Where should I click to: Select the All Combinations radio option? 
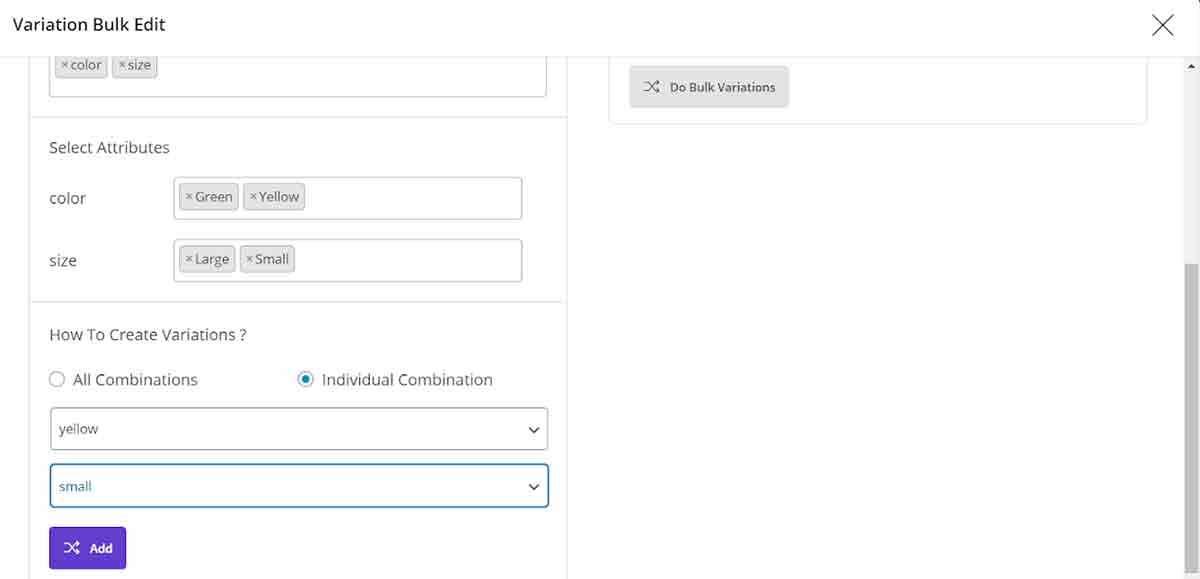click(57, 380)
